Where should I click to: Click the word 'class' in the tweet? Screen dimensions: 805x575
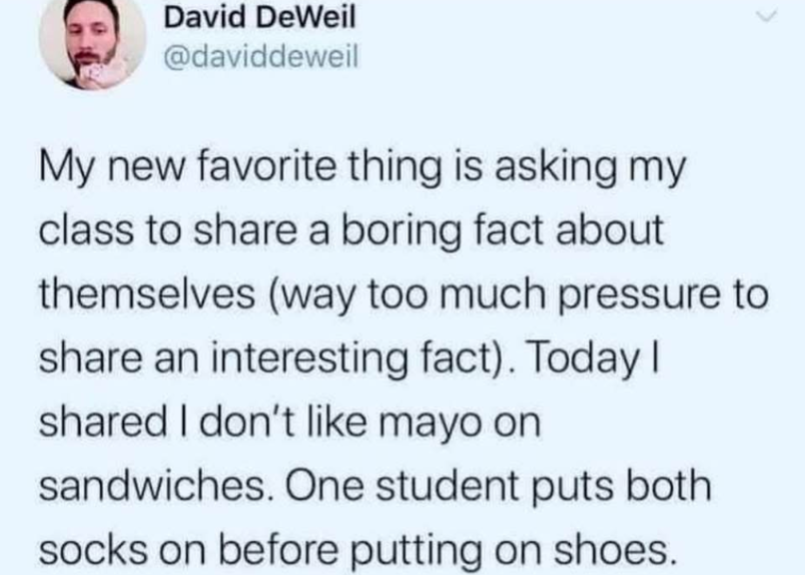pyautogui.click(x=86, y=232)
